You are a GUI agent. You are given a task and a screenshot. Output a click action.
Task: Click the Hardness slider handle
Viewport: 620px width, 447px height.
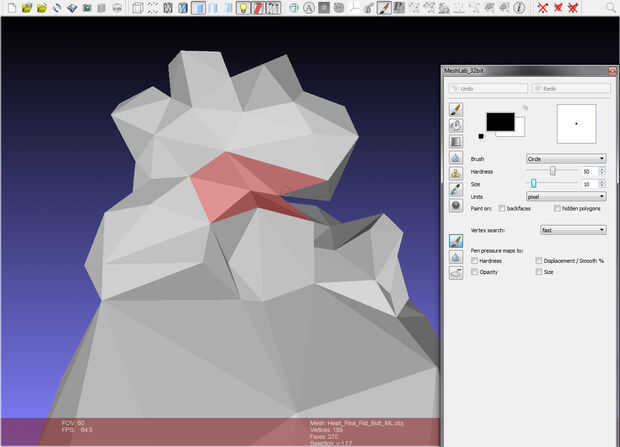[553, 171]
